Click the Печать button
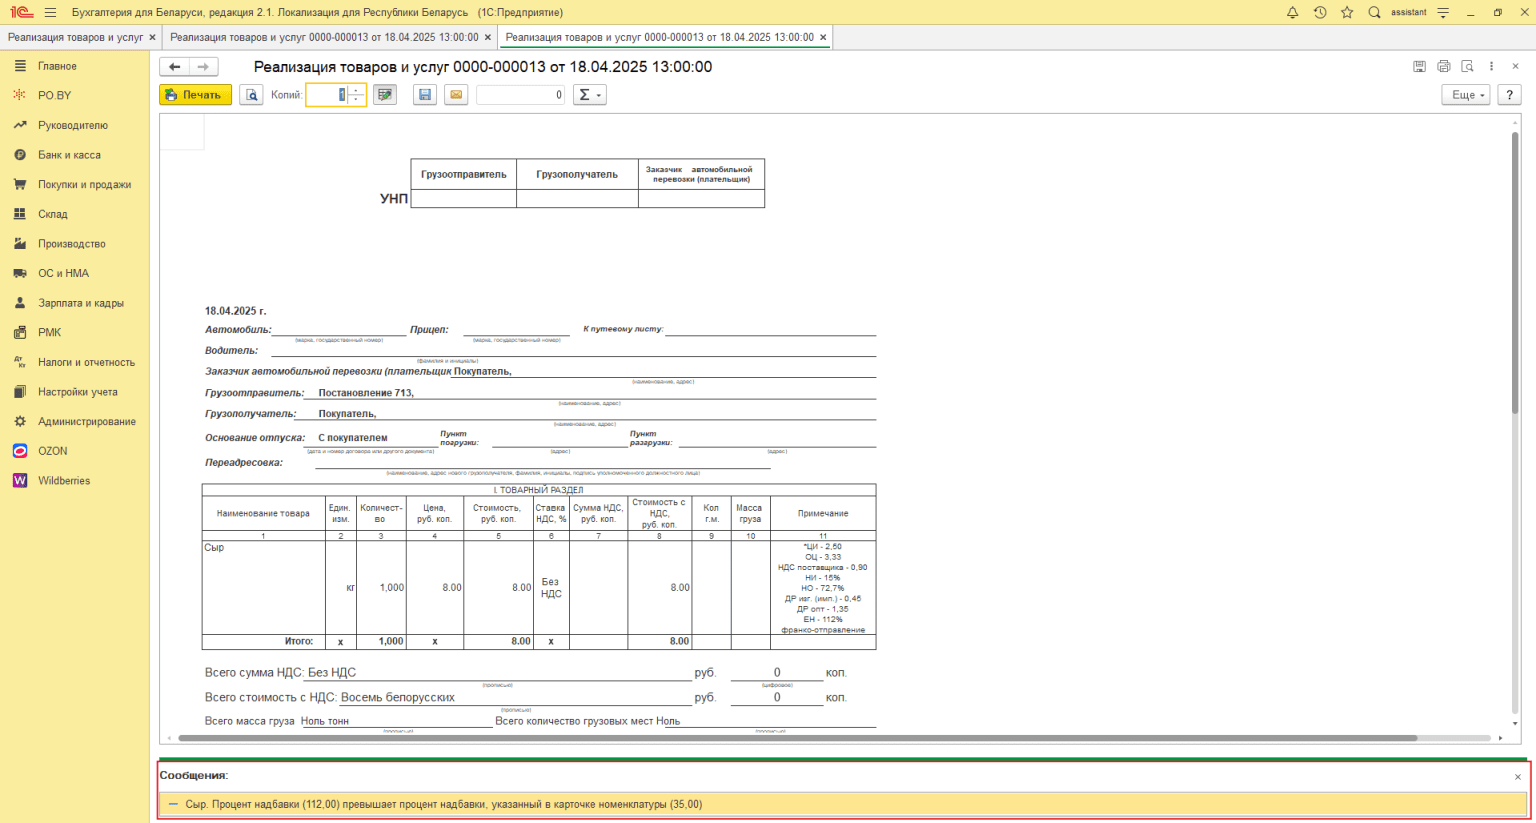The height and width of the screenshot is (823, 1536). point(195,95)
